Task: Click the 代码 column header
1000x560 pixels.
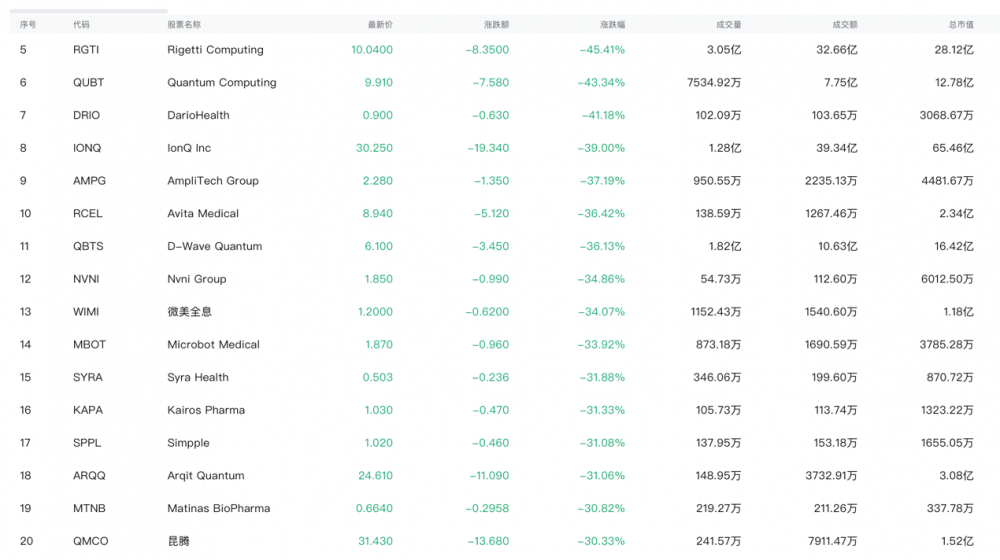Action: (81, 24)
